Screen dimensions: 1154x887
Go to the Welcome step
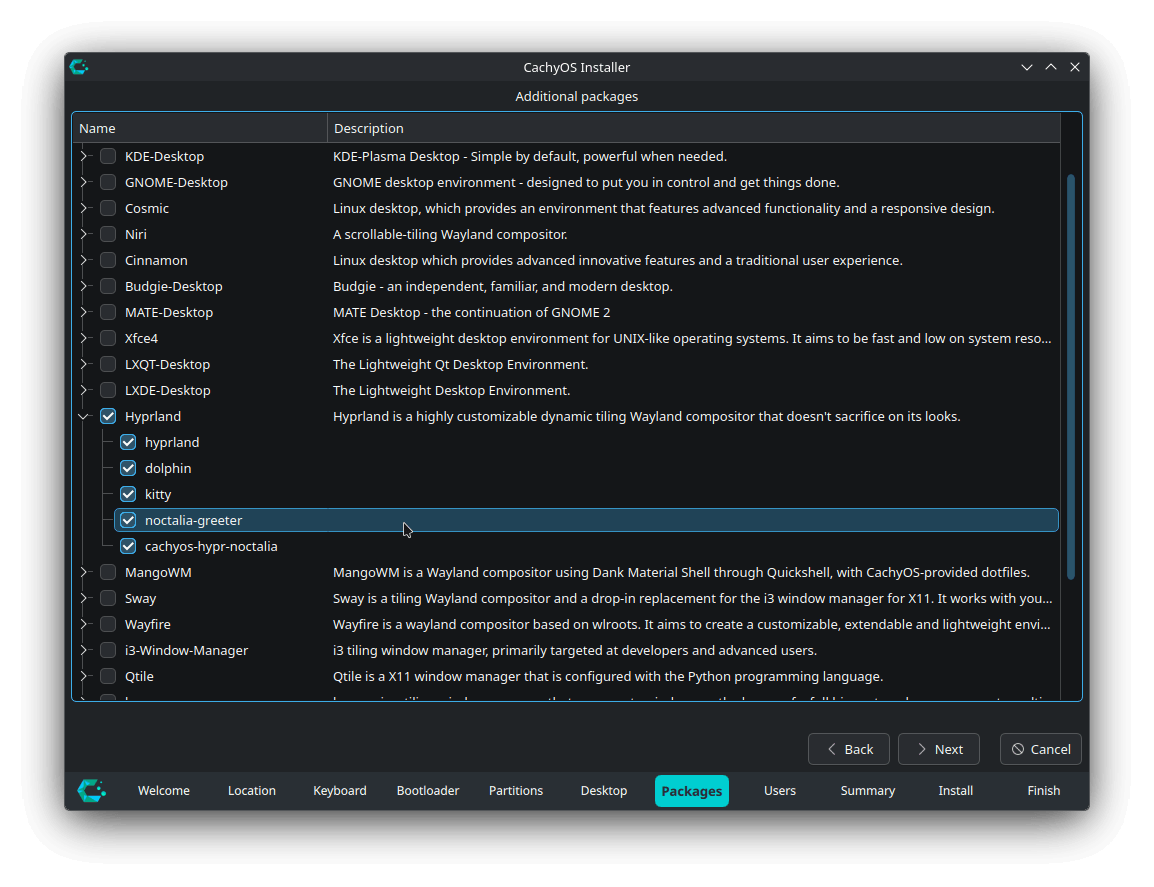coord(163,791)
